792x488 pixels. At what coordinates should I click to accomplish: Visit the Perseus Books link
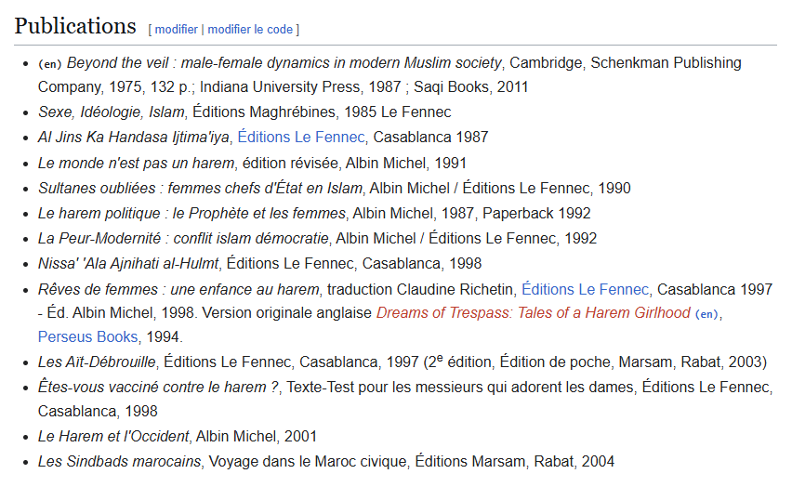click(x=88, y=337)
